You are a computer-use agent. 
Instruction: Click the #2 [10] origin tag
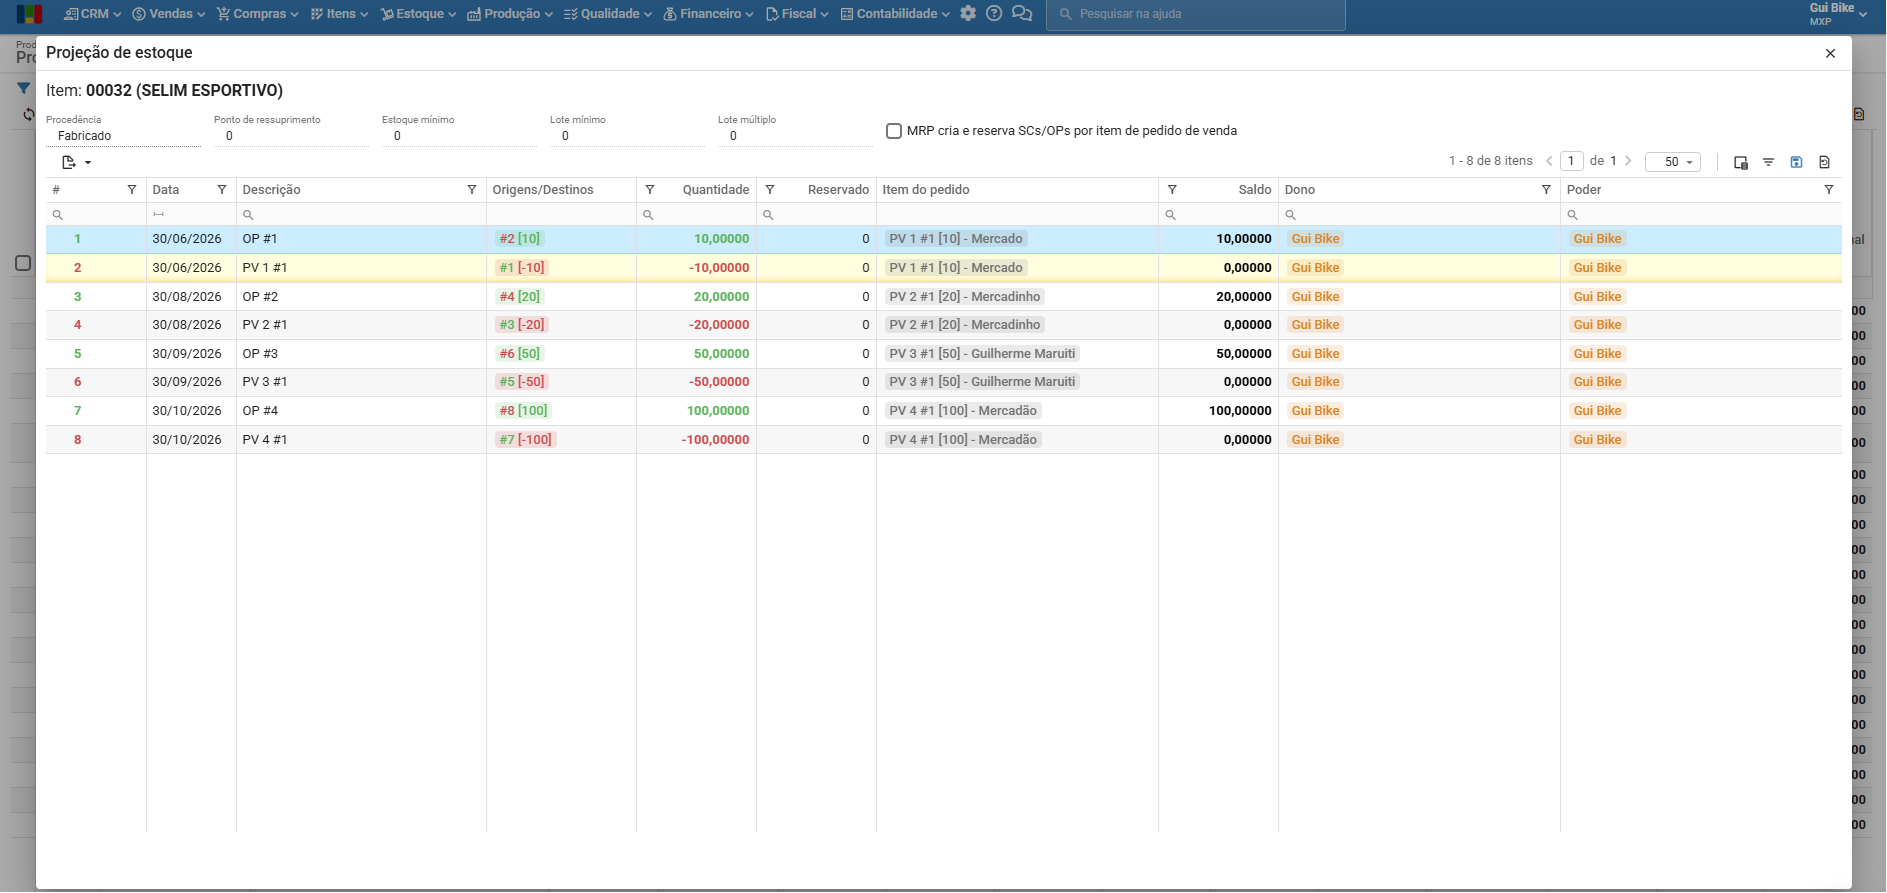[520, 239]
